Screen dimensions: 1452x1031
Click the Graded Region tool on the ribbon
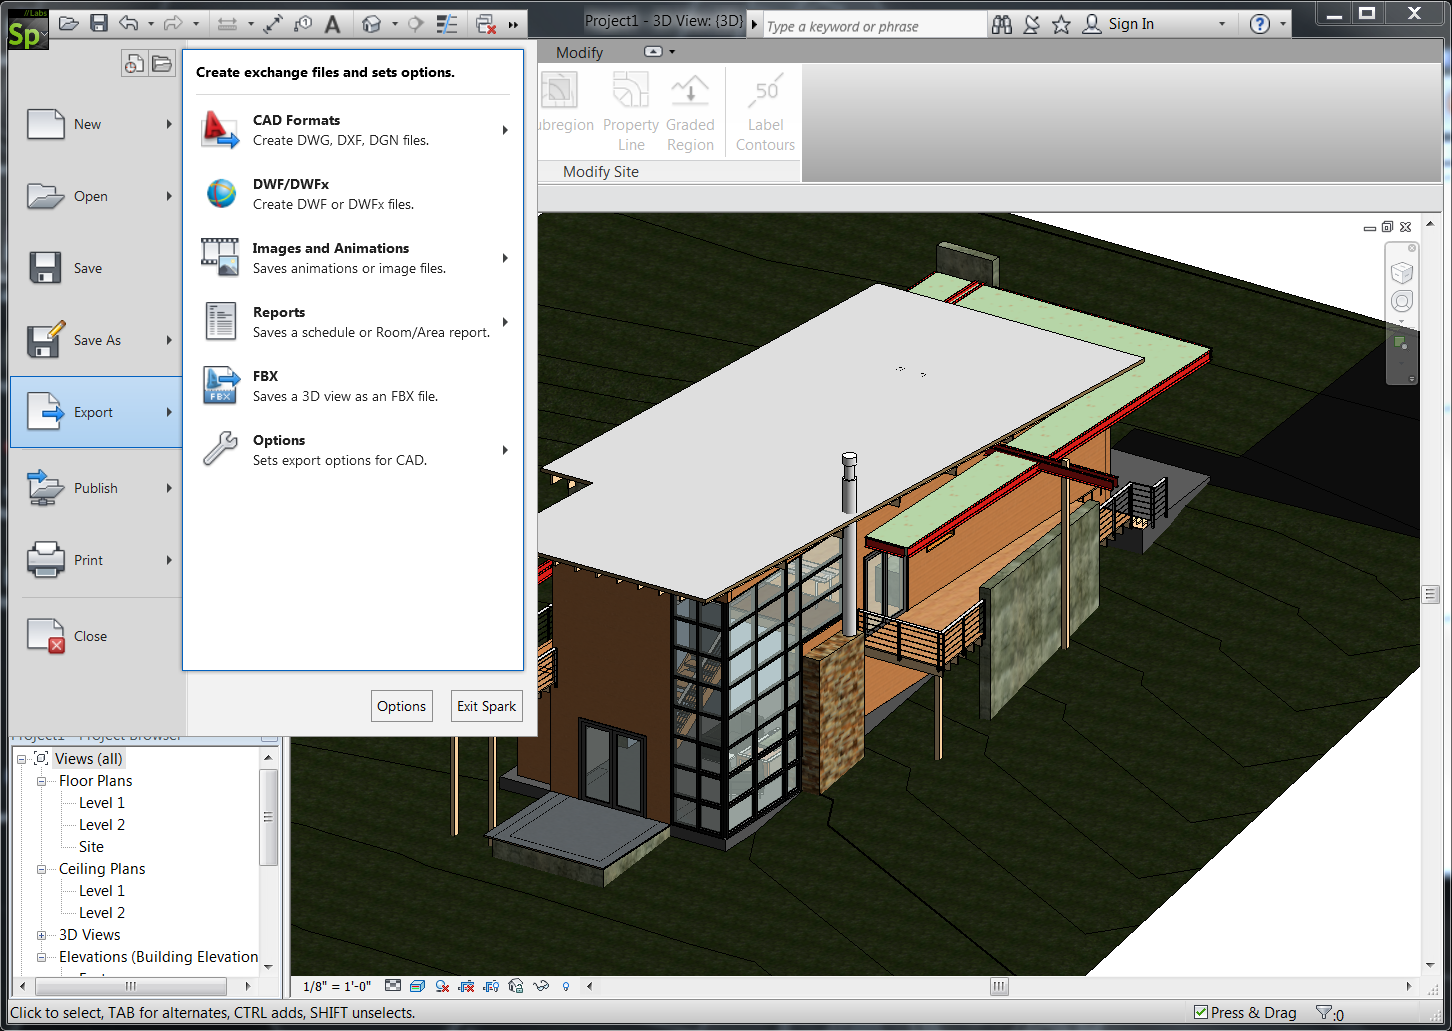tap(690, 111)
